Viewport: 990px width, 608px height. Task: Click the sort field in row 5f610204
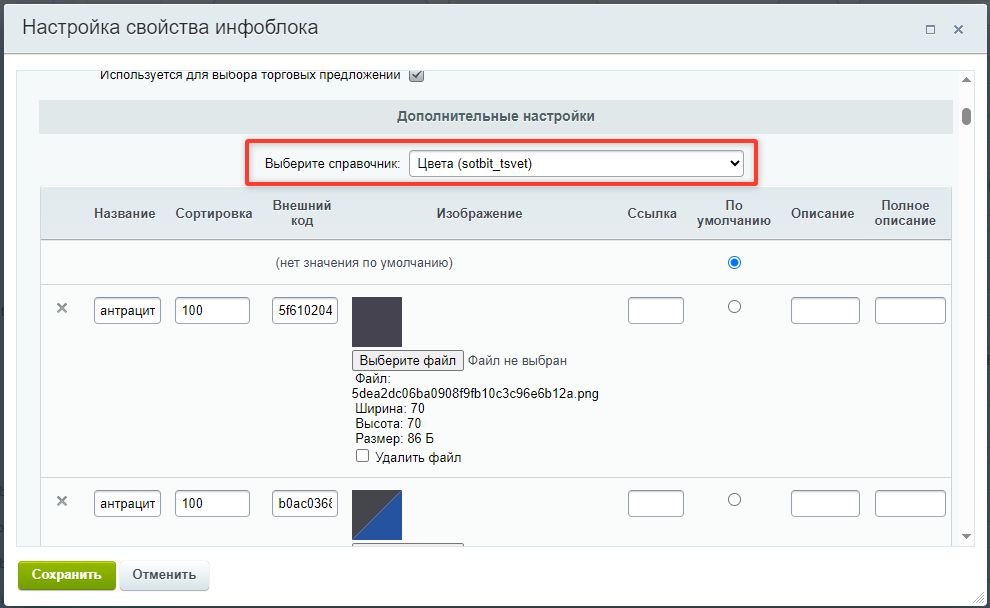point(212,311)
